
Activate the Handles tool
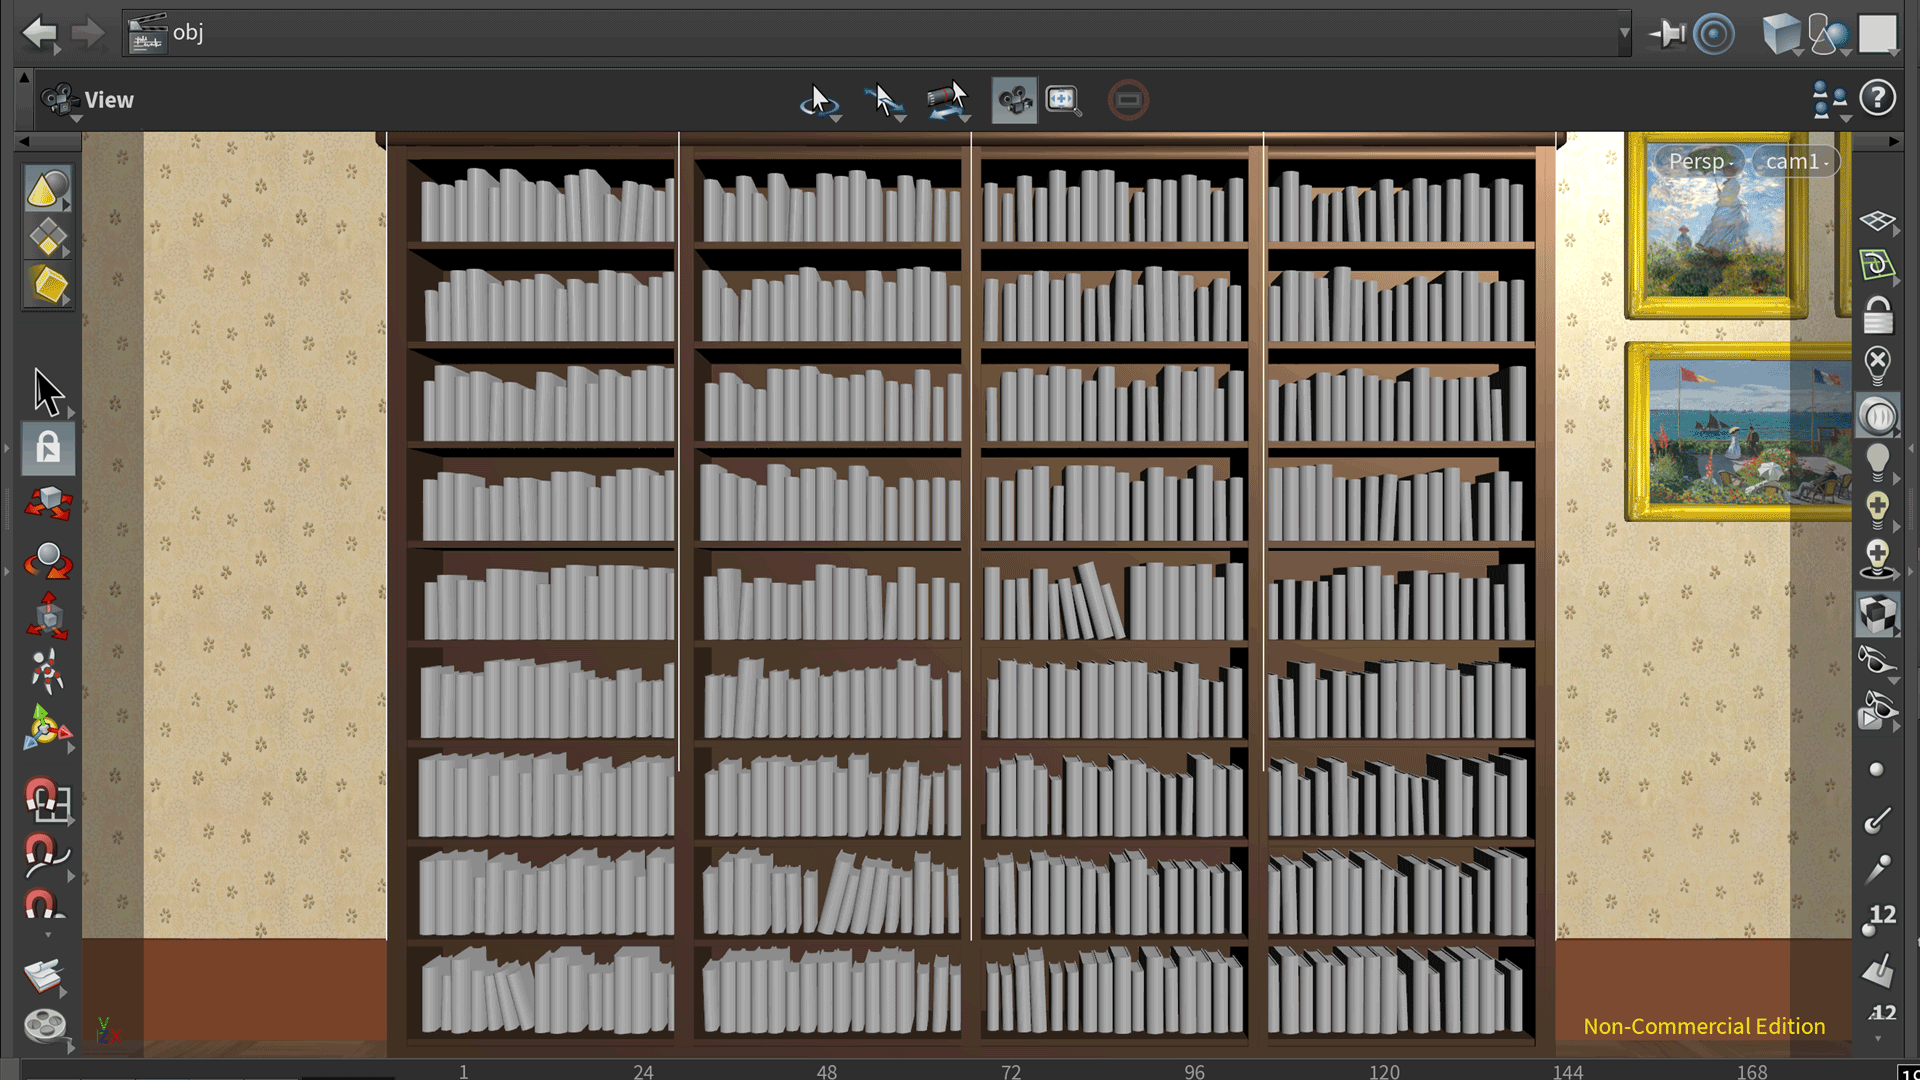pyautogui.click(x=47, y=728)
